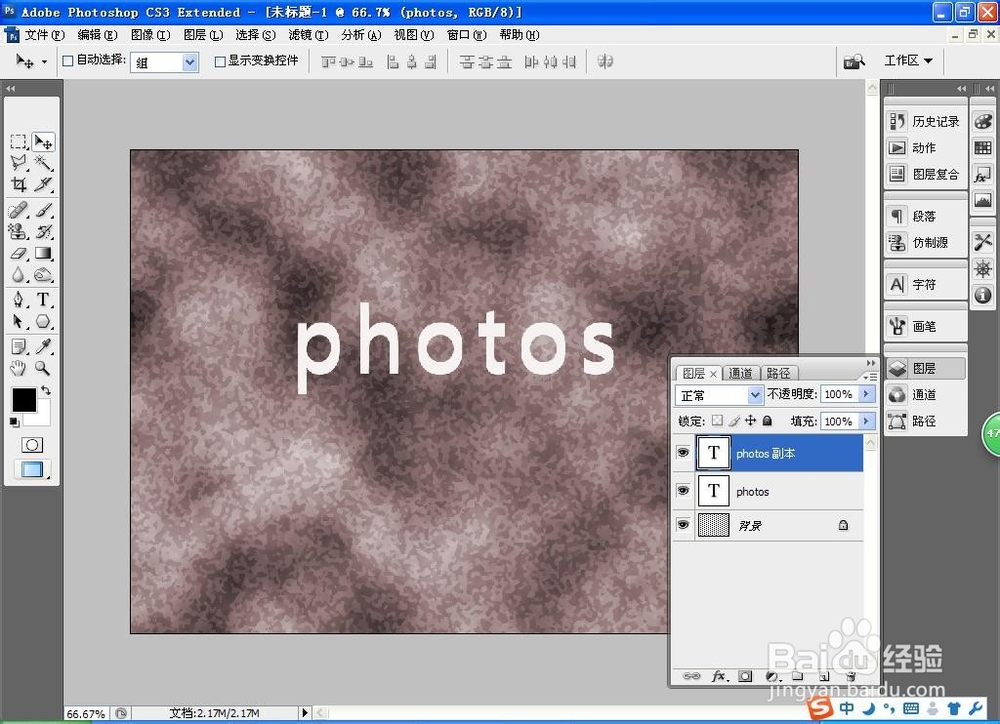Select the Blur tool
The width and height of the screenshot is (1000, 724).
pos(18,275)
